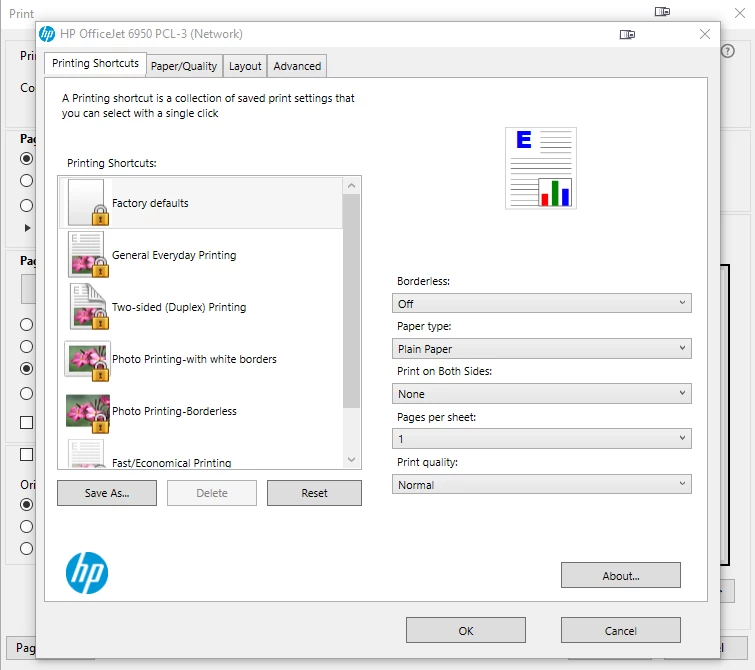The width and height of the screenshot is (755, 670).
Task: Open the About... dialog
Action: coord(621,575)
